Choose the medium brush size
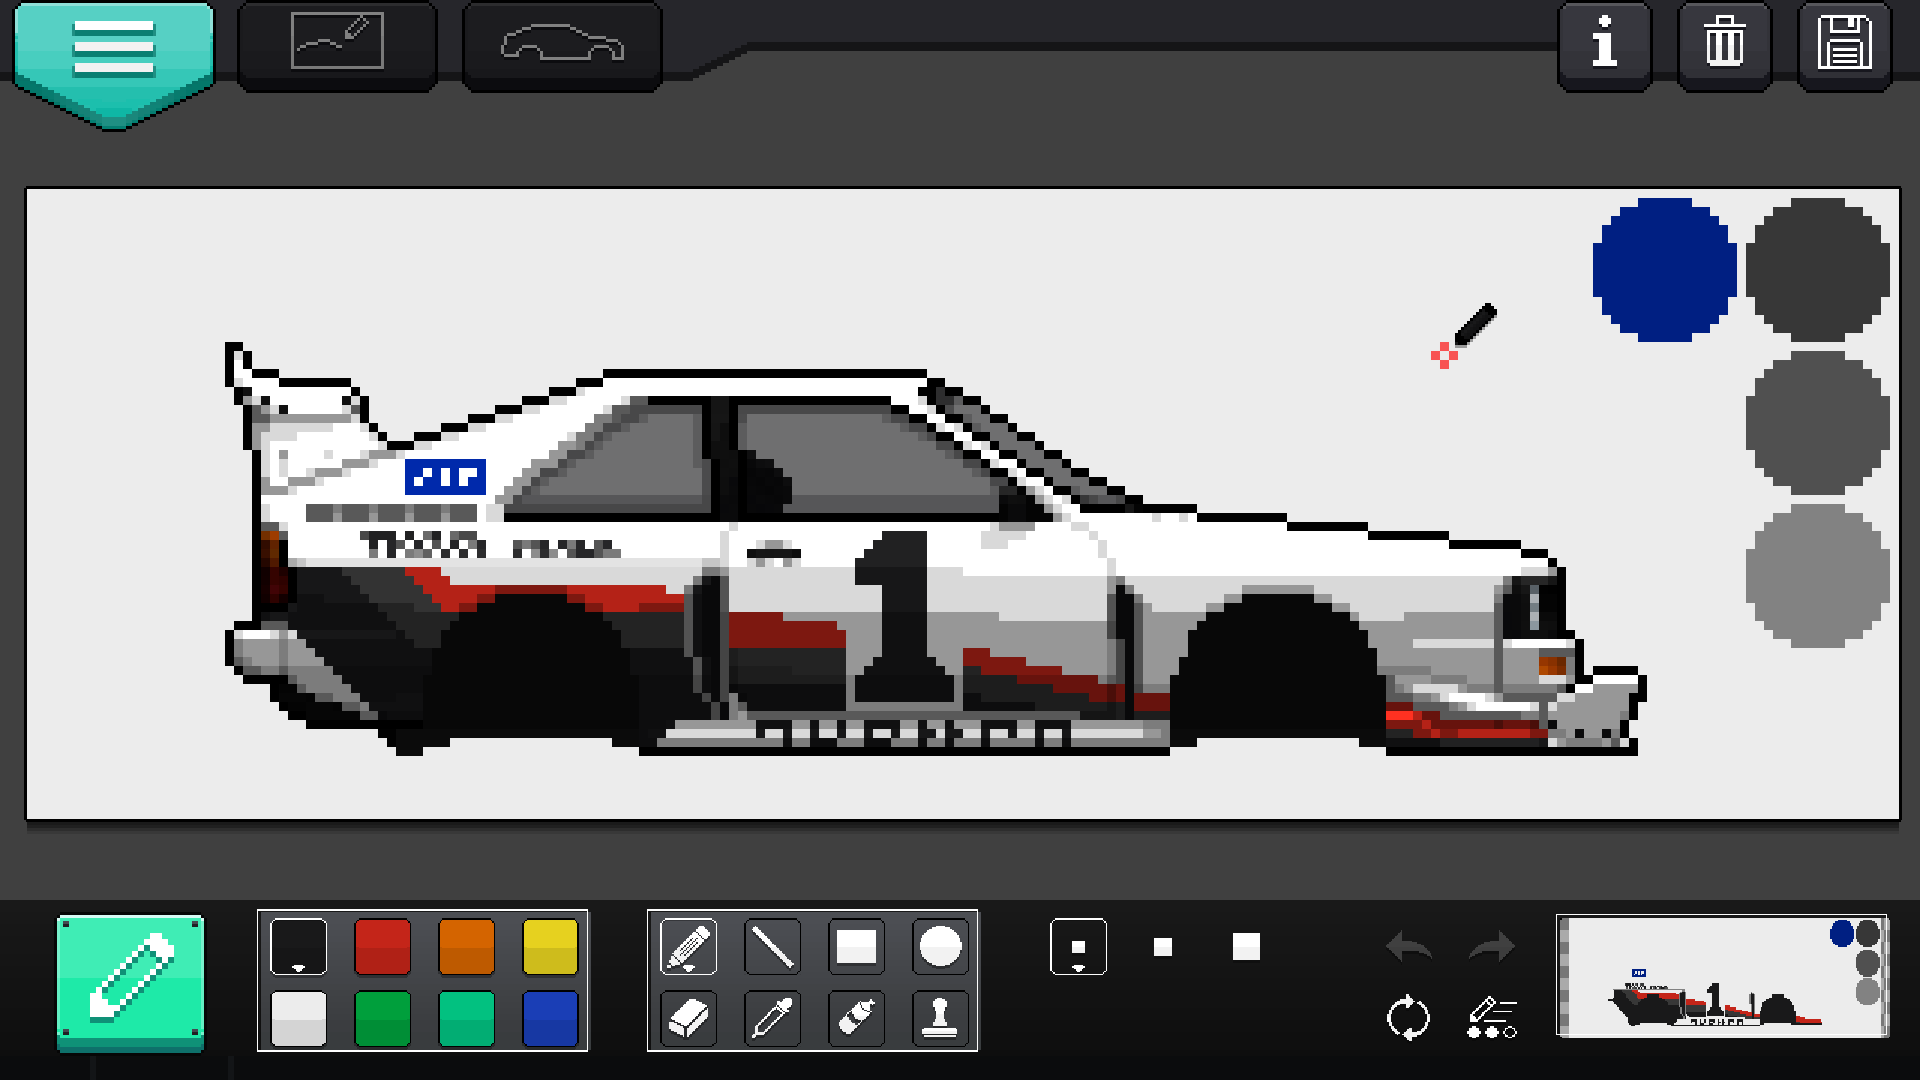1920x1080 pixels. [x=1162, y=946]
